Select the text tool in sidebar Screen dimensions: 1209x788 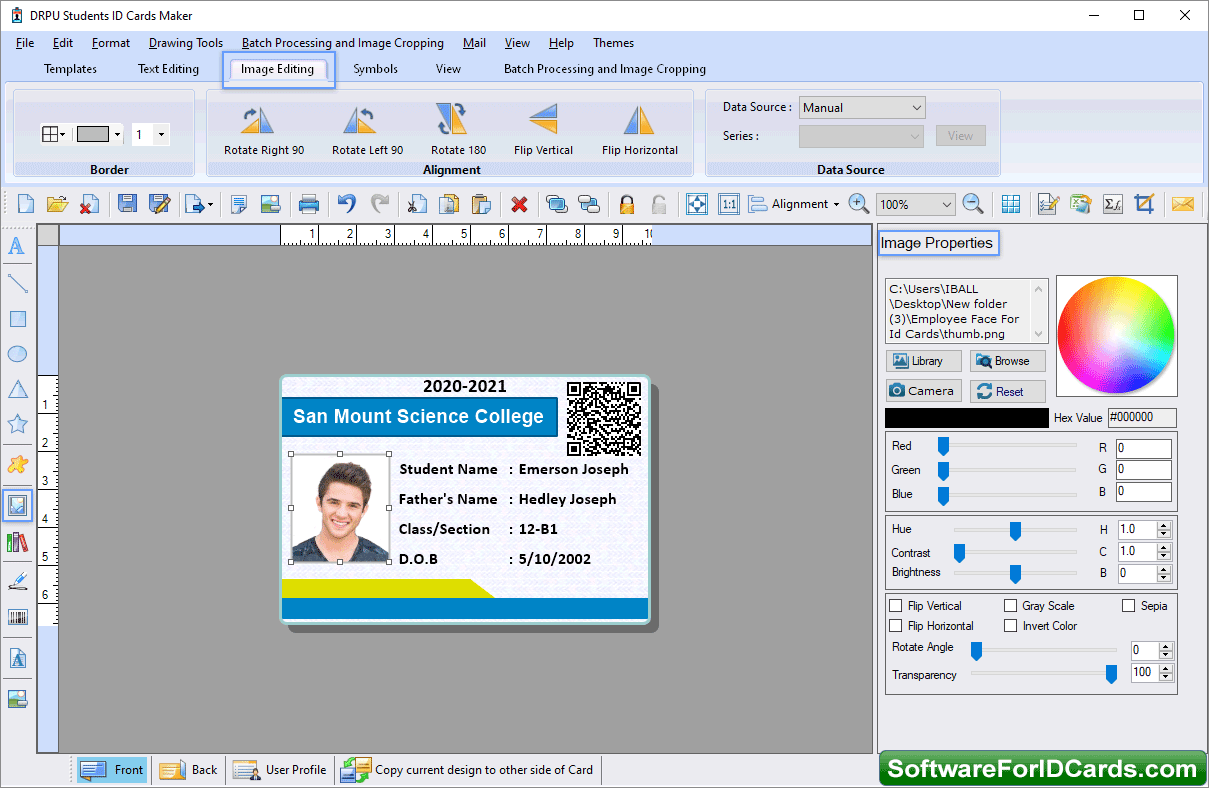point(17,246)
